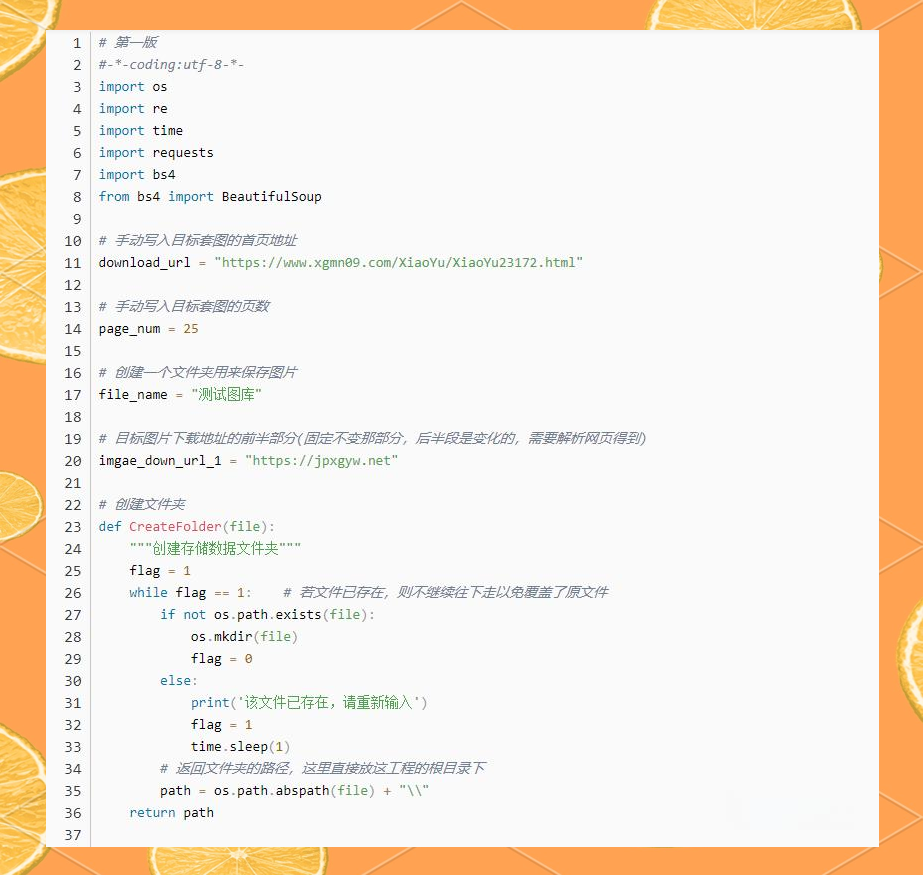Click the 'os.mkdir(file)' call

244,637
